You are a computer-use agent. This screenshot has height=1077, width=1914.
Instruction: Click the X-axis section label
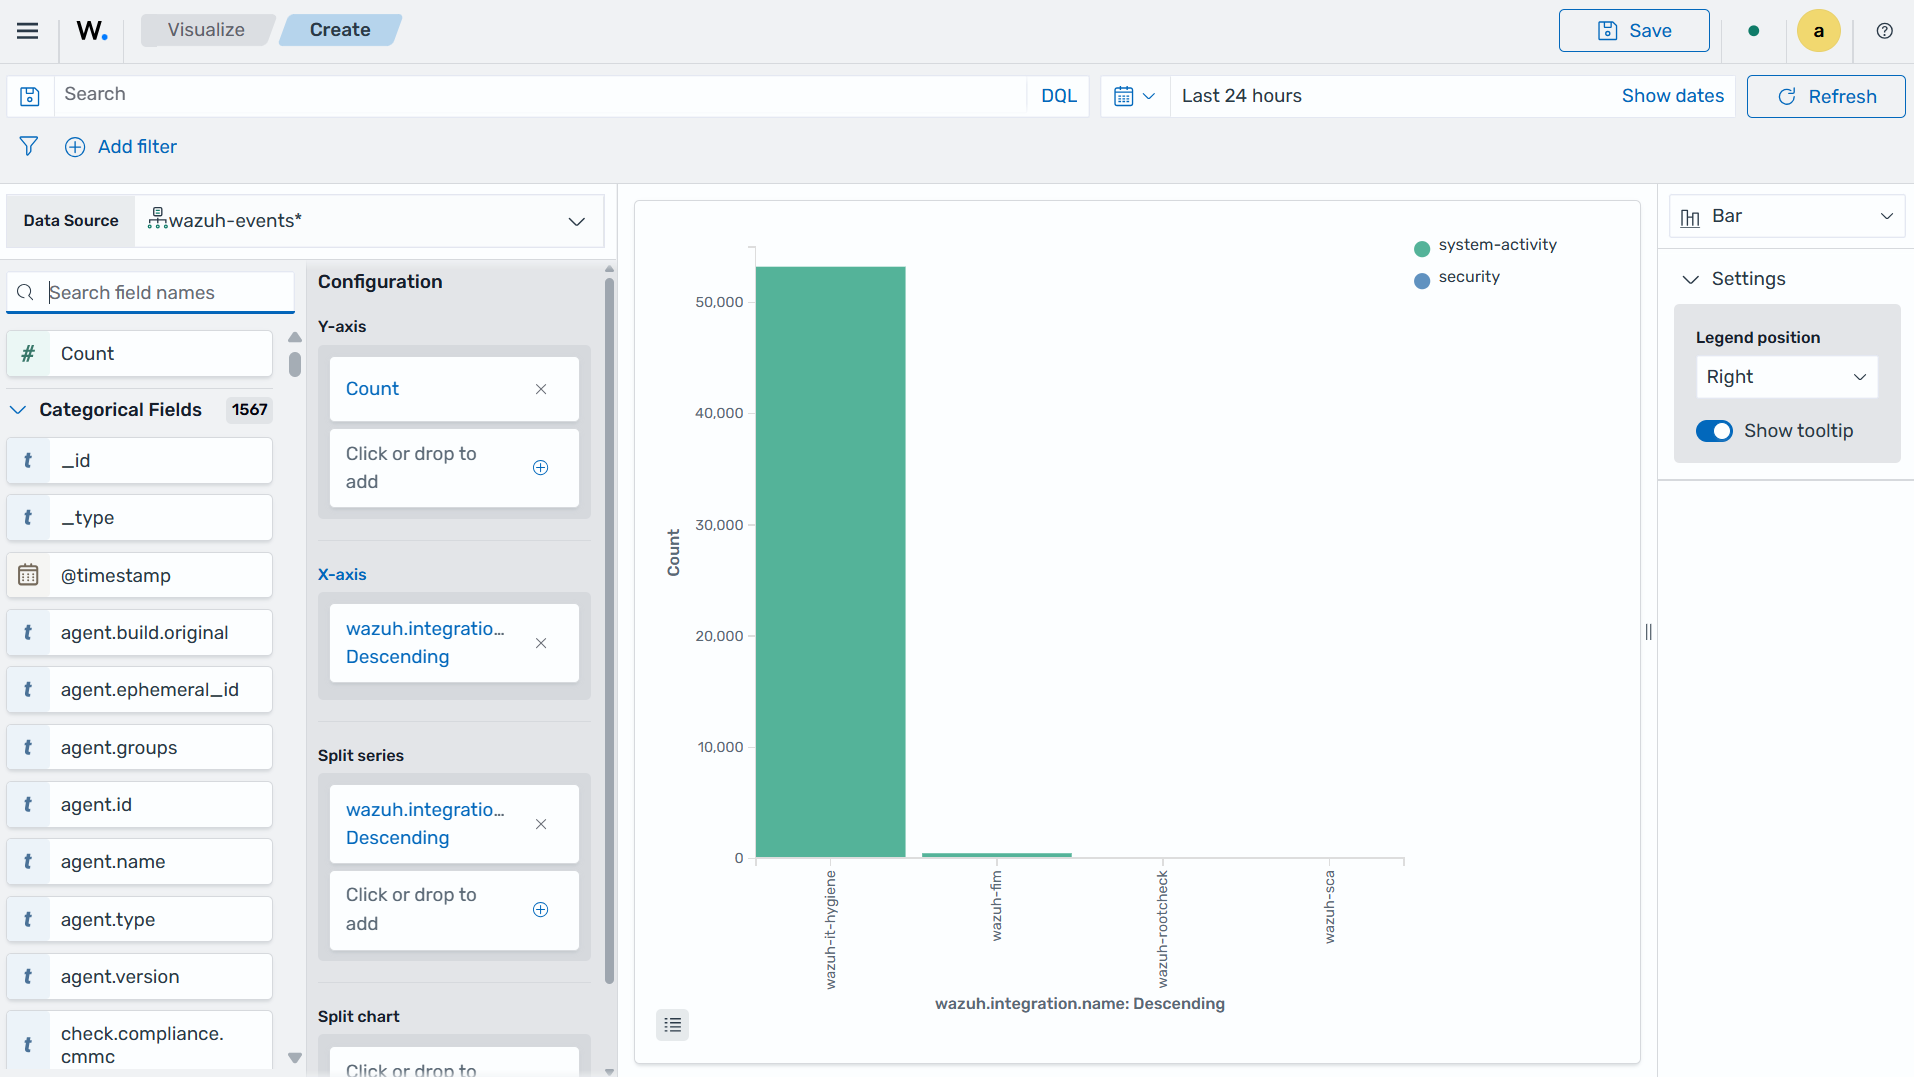(x=342, y=574)
